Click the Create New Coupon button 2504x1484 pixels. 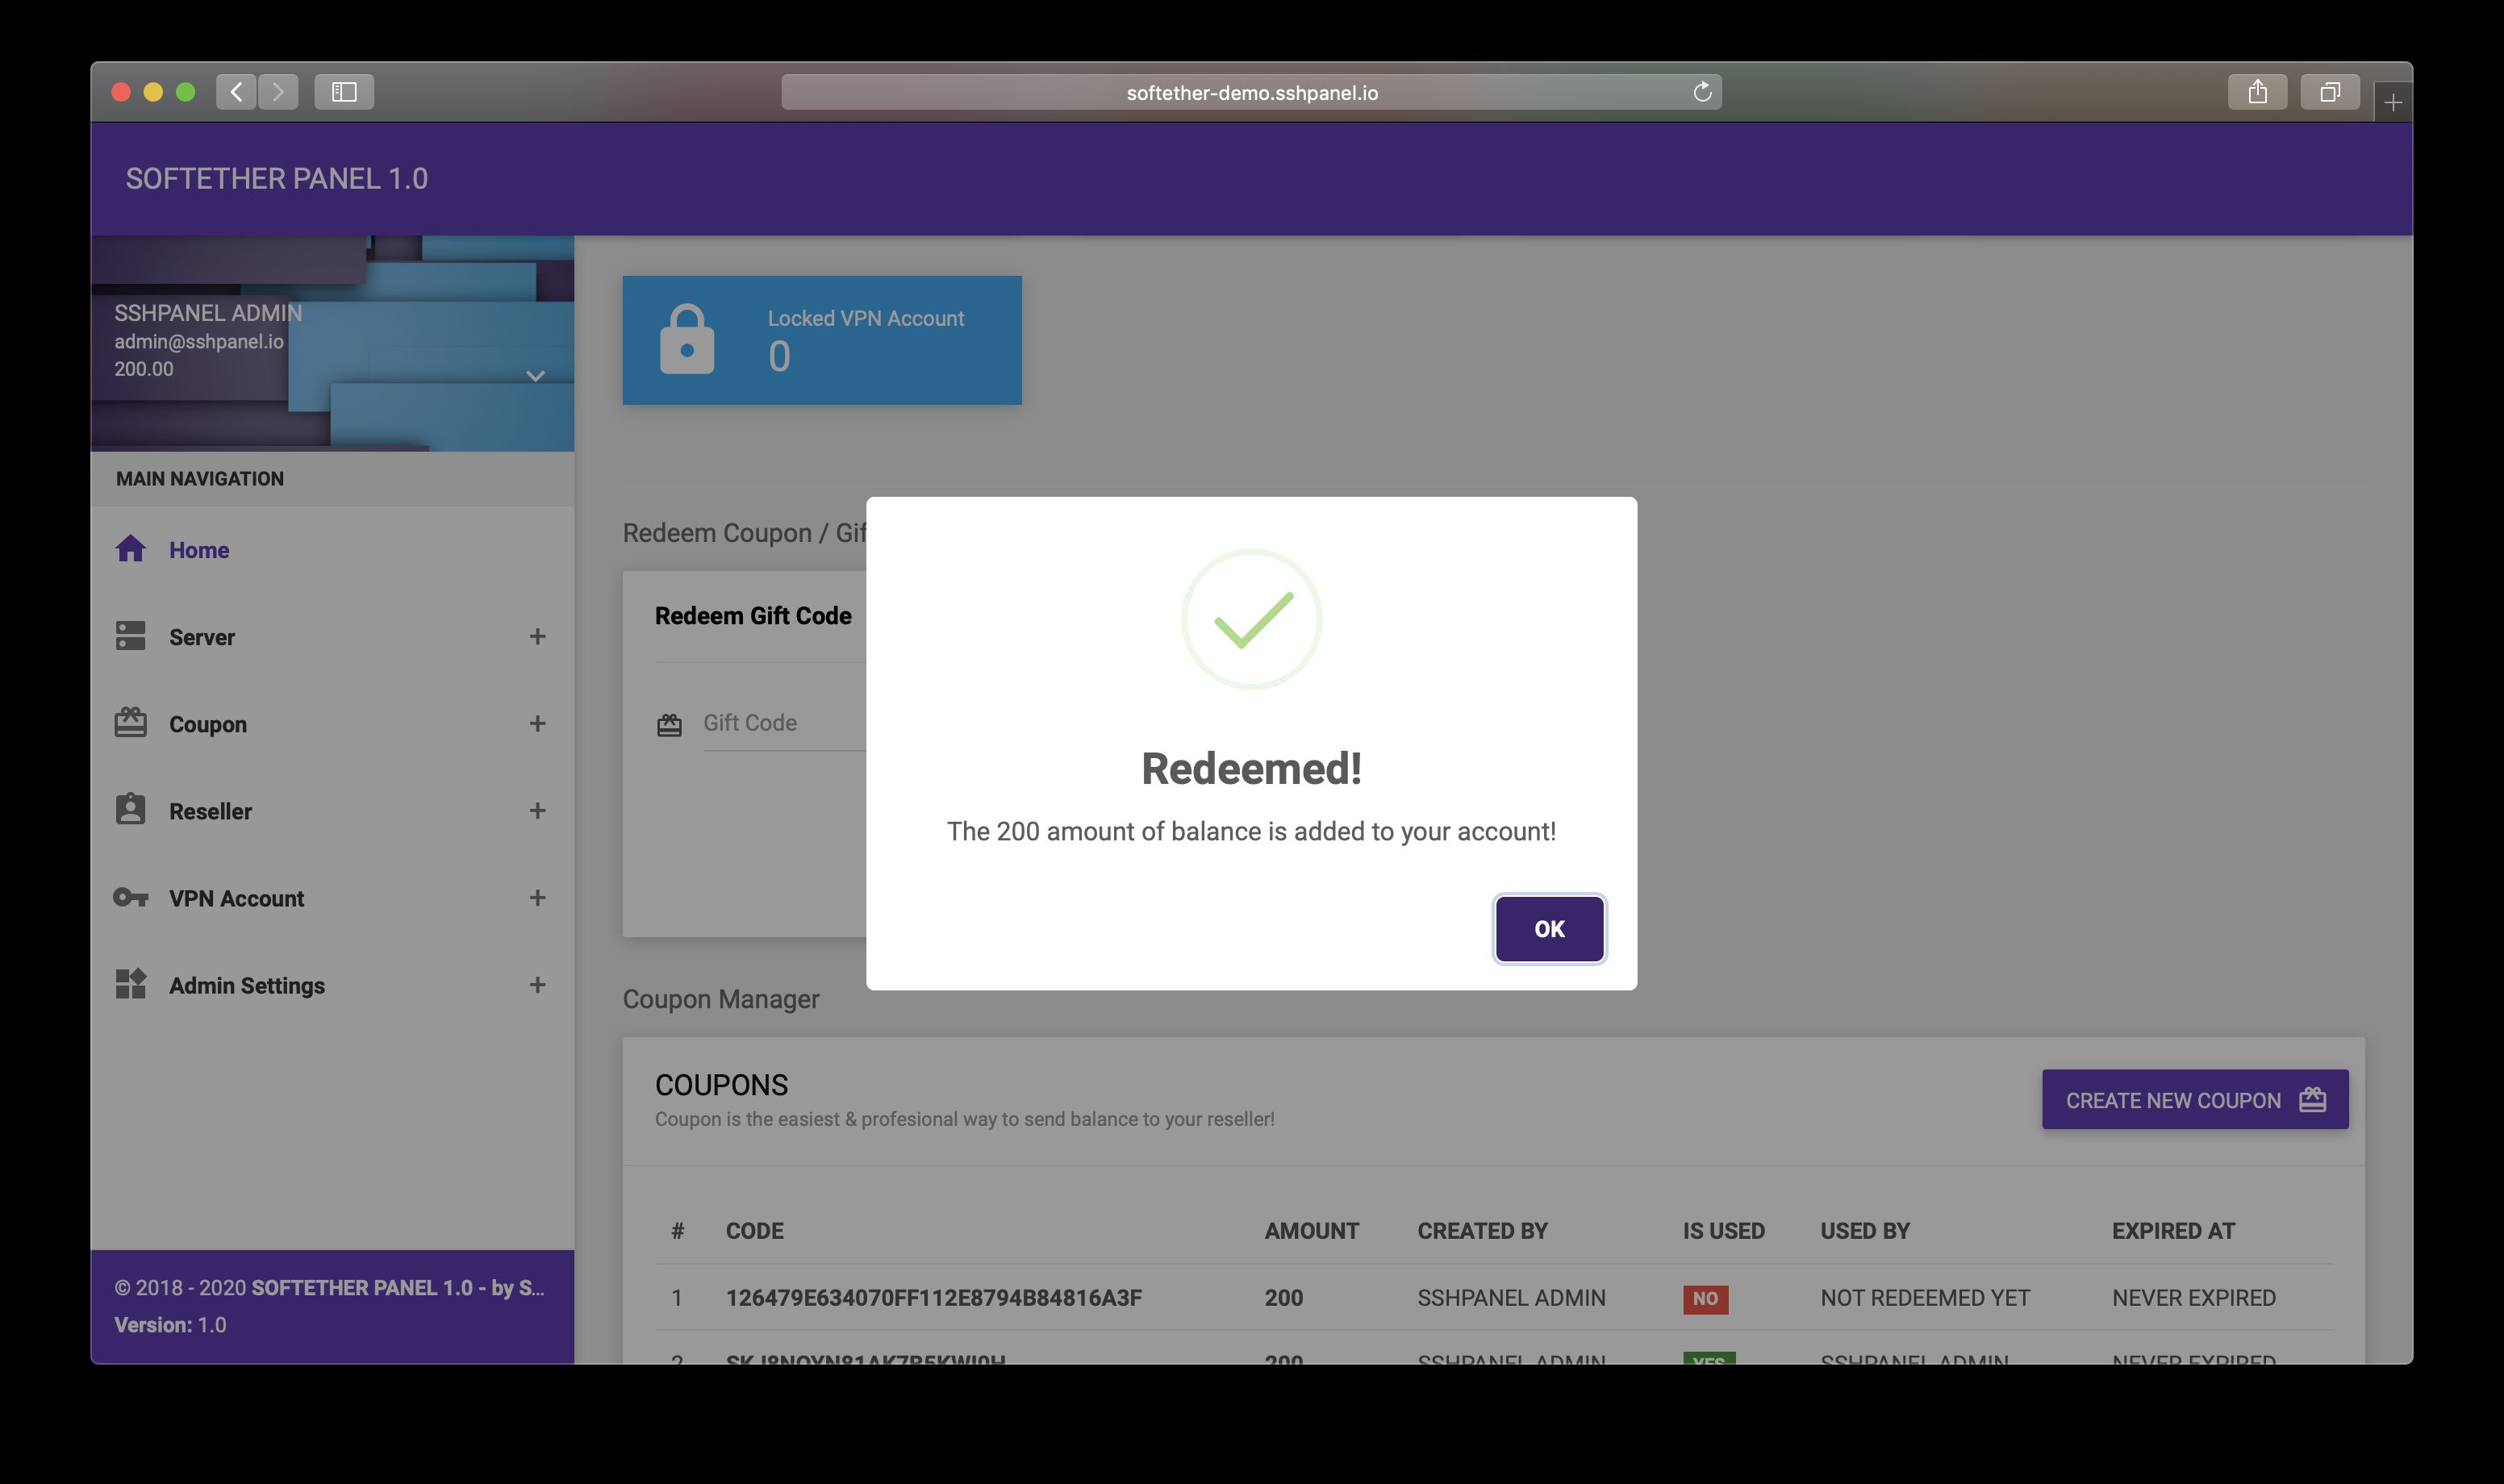[x=2195, y=1100]
